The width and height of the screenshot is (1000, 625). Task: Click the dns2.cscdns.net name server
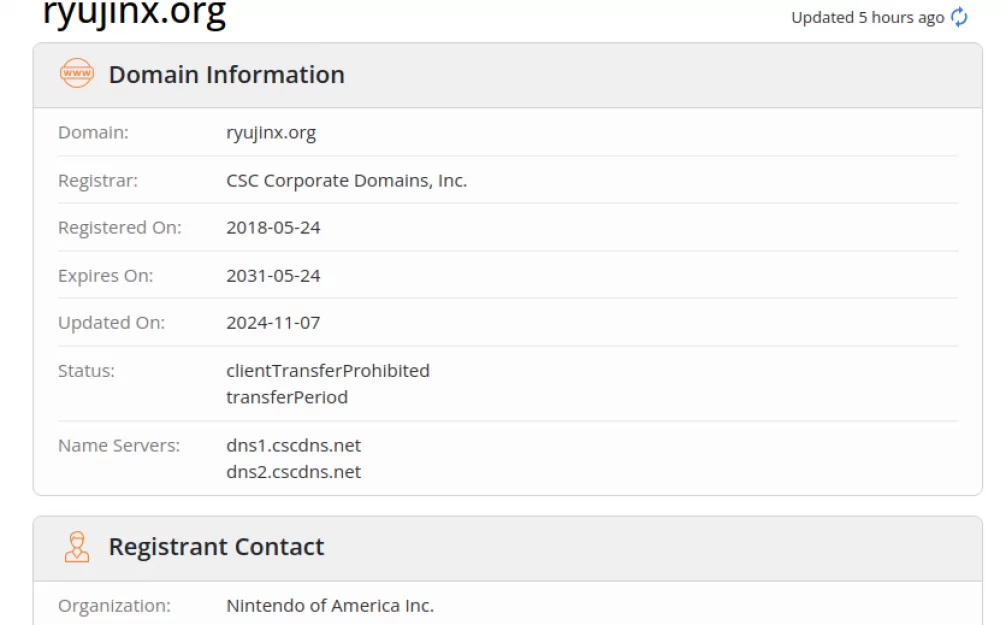[x=293, y=472]
